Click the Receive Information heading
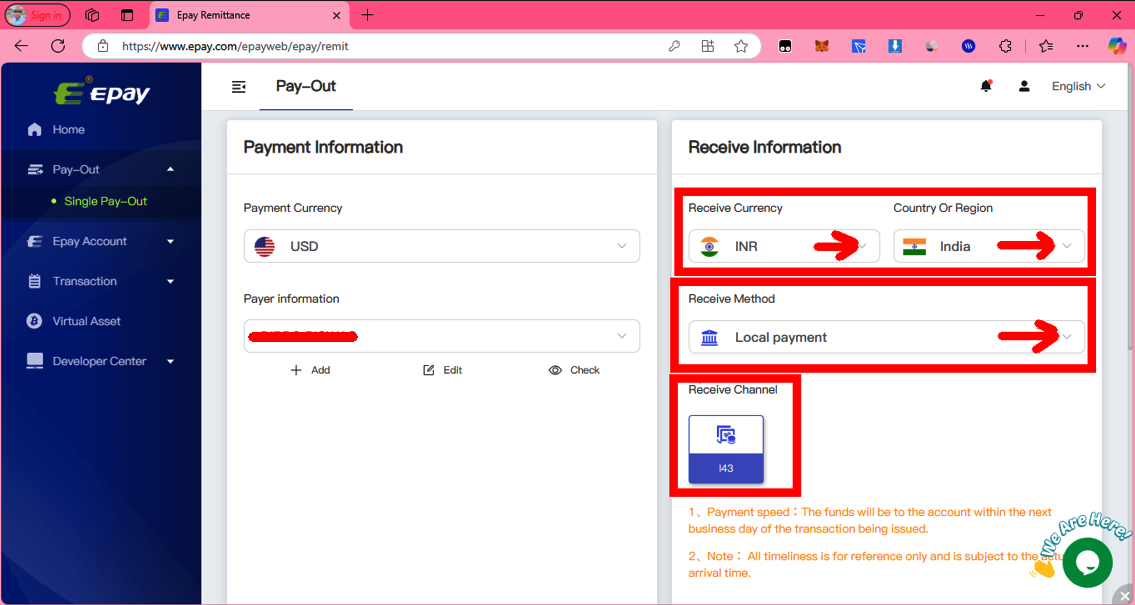Screen dimensions: 1135x605 click(764, 147)
